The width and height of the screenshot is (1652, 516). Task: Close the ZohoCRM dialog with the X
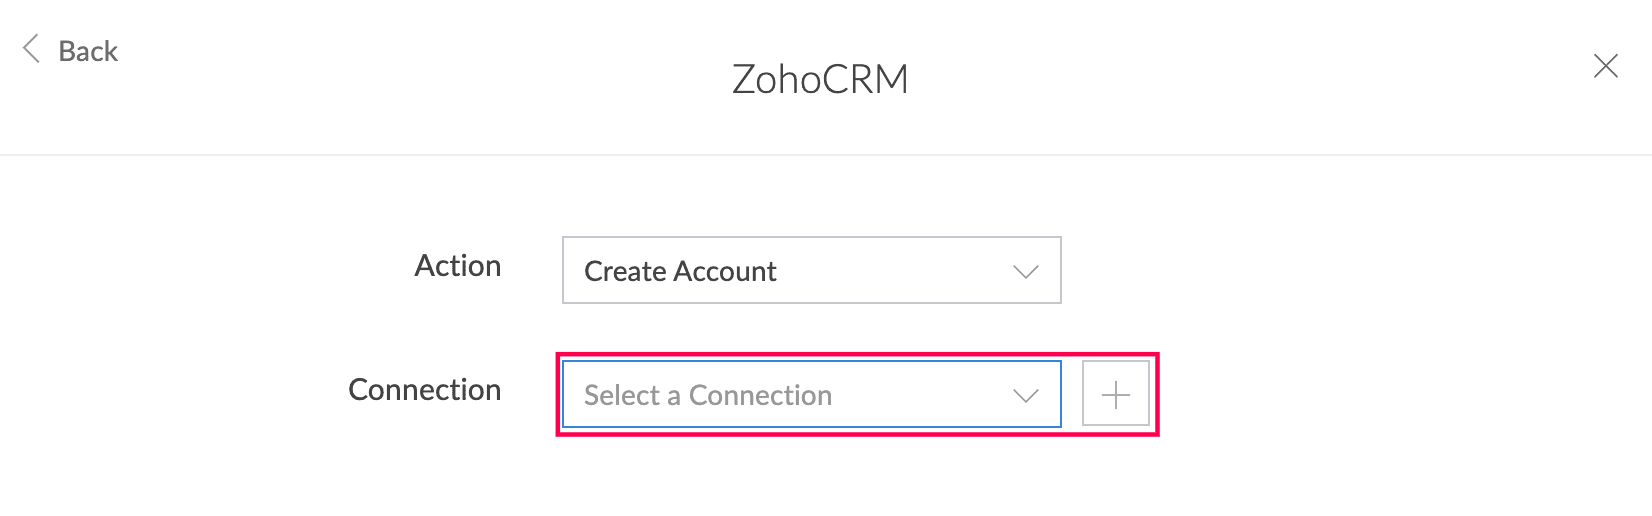(1606, 66)
